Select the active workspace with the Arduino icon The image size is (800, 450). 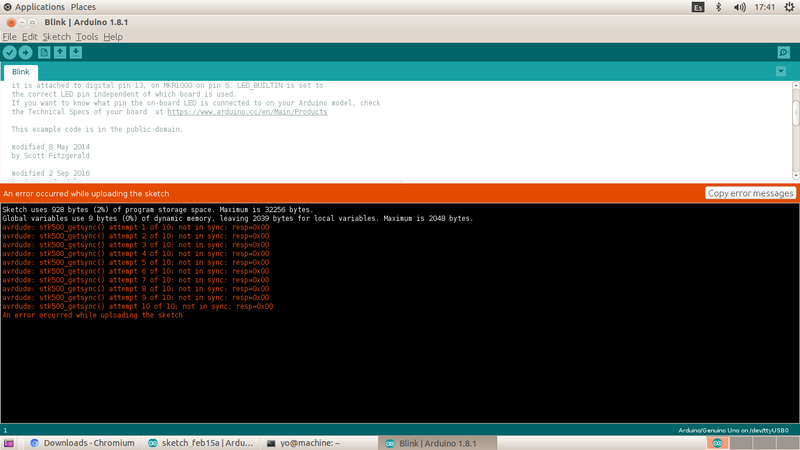click(x=717, y=443)
